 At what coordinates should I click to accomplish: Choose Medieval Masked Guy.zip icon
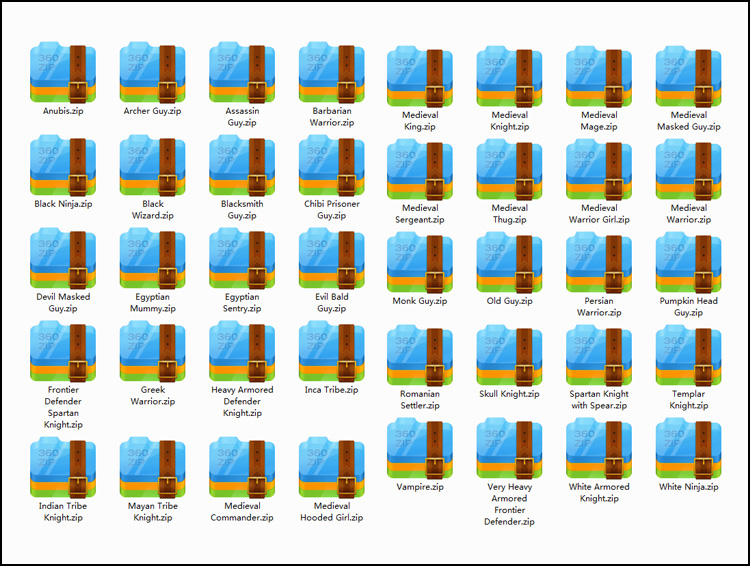pyautogui.click(x=689, y=77)
